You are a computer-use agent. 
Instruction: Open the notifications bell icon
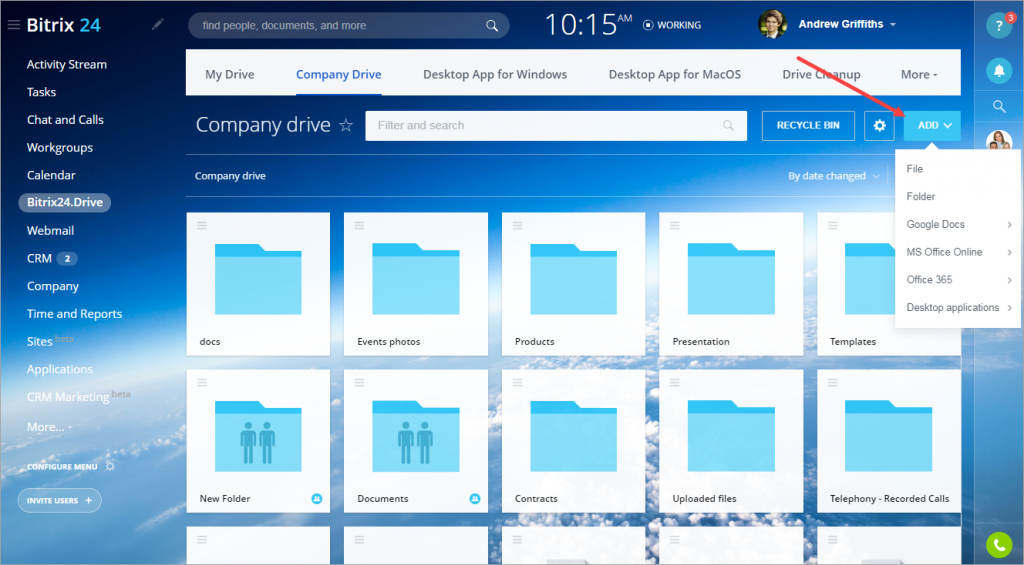click(999, 71)
